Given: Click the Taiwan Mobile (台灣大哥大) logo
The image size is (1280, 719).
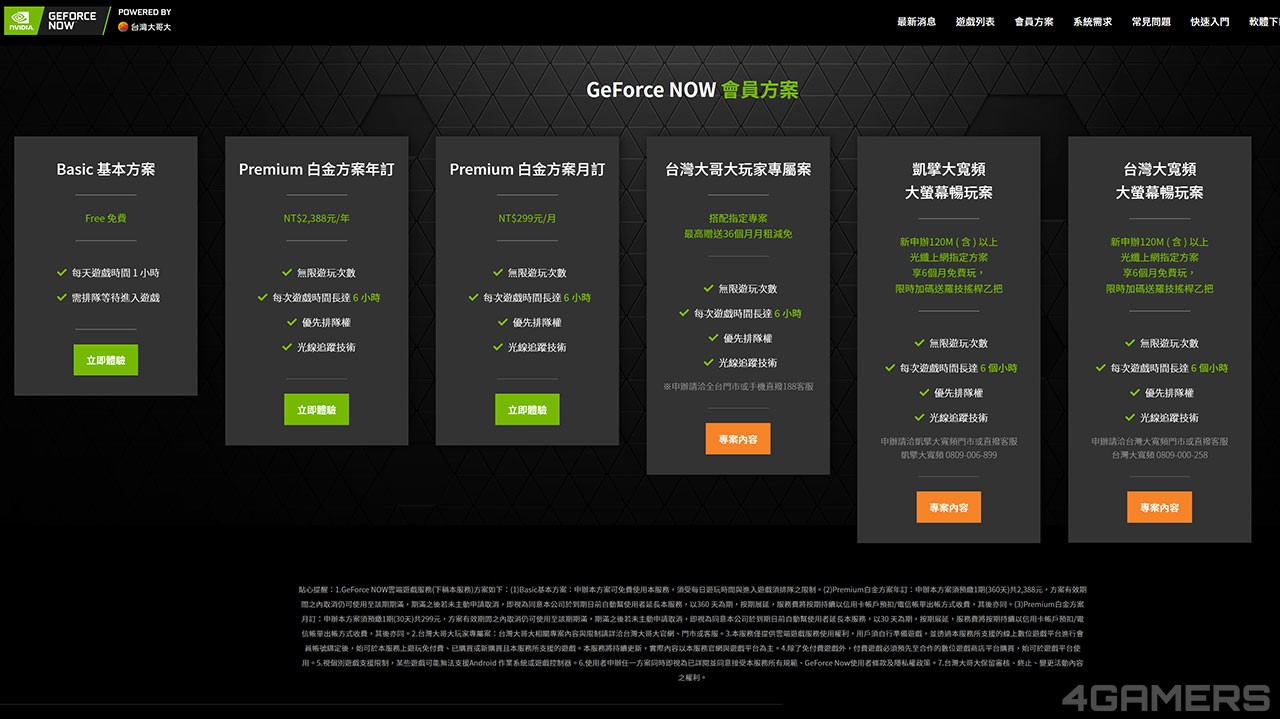Looking at the screenshot, I should [x=145, y=27].
